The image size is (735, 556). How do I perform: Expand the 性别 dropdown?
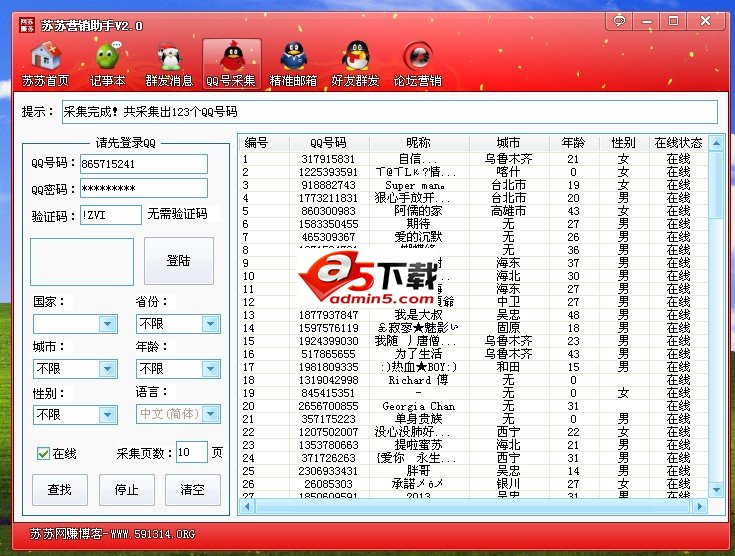[108, 414]
